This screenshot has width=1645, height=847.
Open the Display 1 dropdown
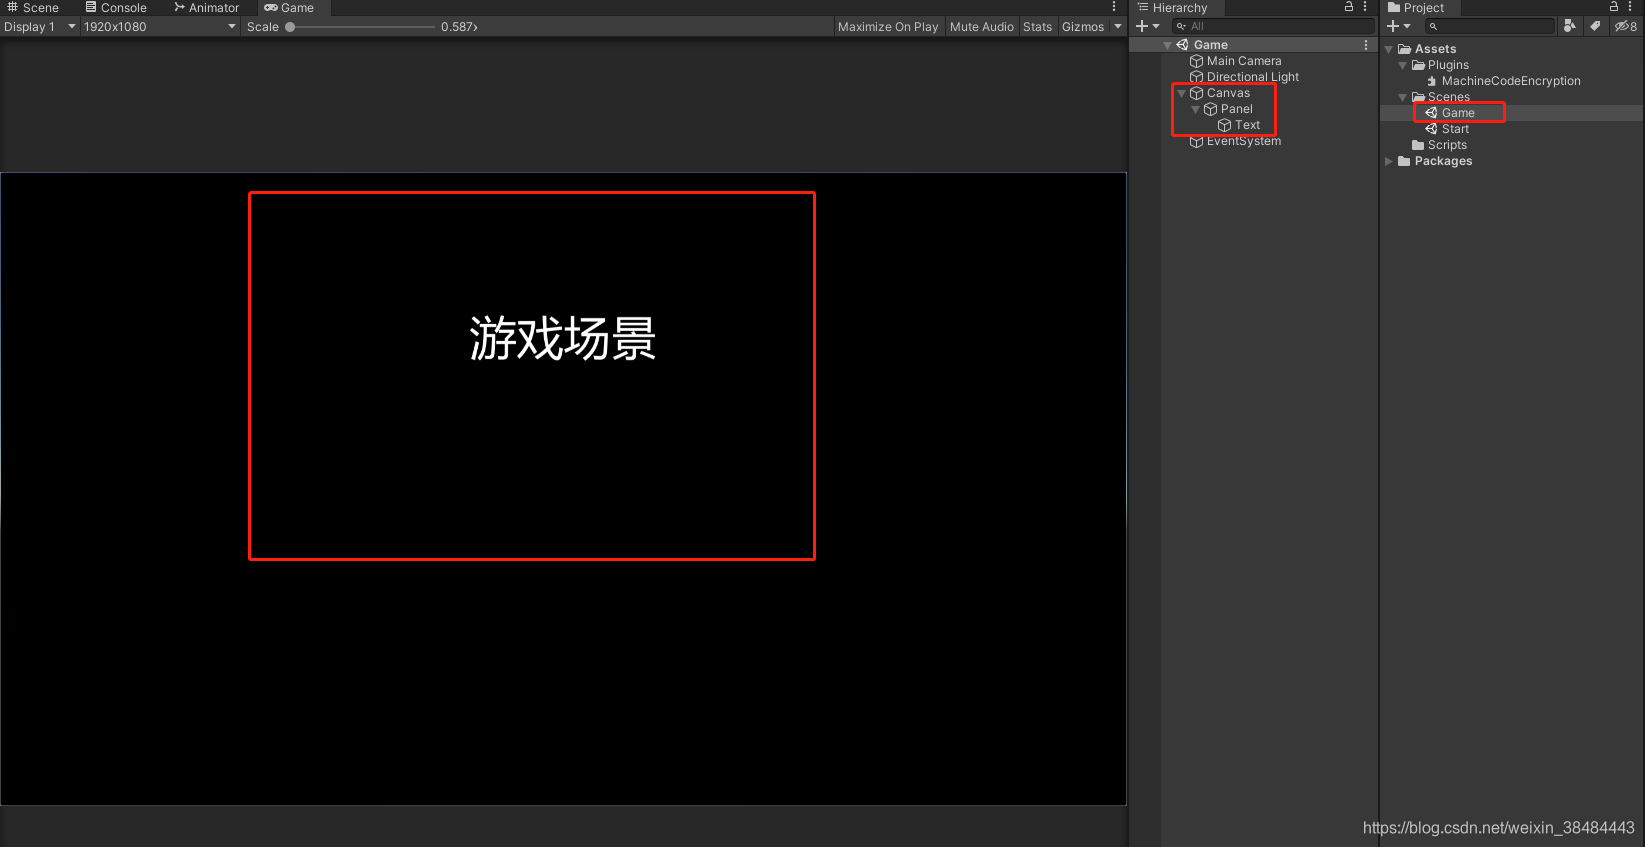pyautogui.click(x=40, y=27)
